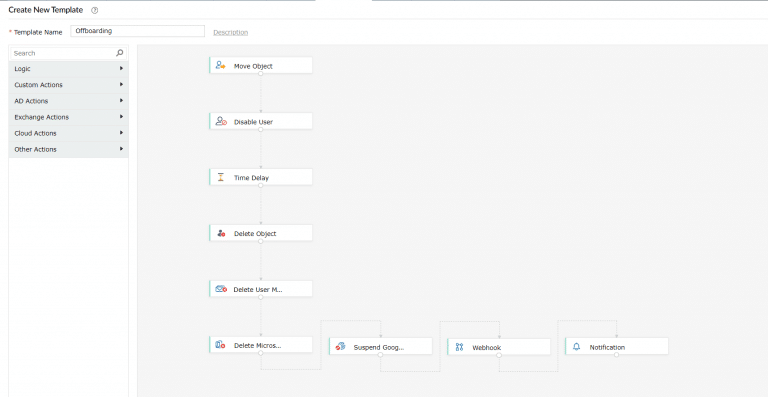Image resolution: width=768 pixels, height=397 pixels.
Task: Open the Description link
Action: coord(231,32)
